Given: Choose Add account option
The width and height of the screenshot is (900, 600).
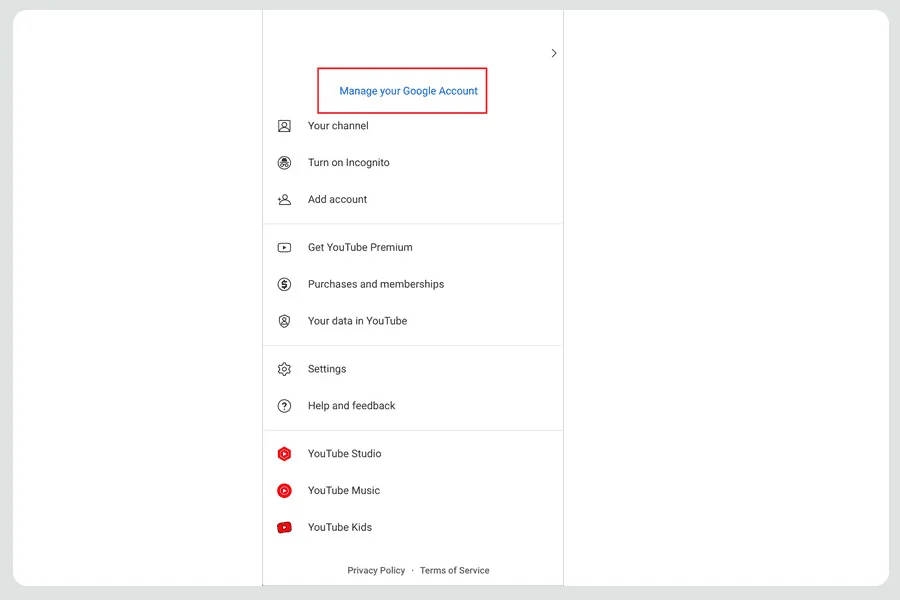Looking at the screenshot, I should coord(413,199).
